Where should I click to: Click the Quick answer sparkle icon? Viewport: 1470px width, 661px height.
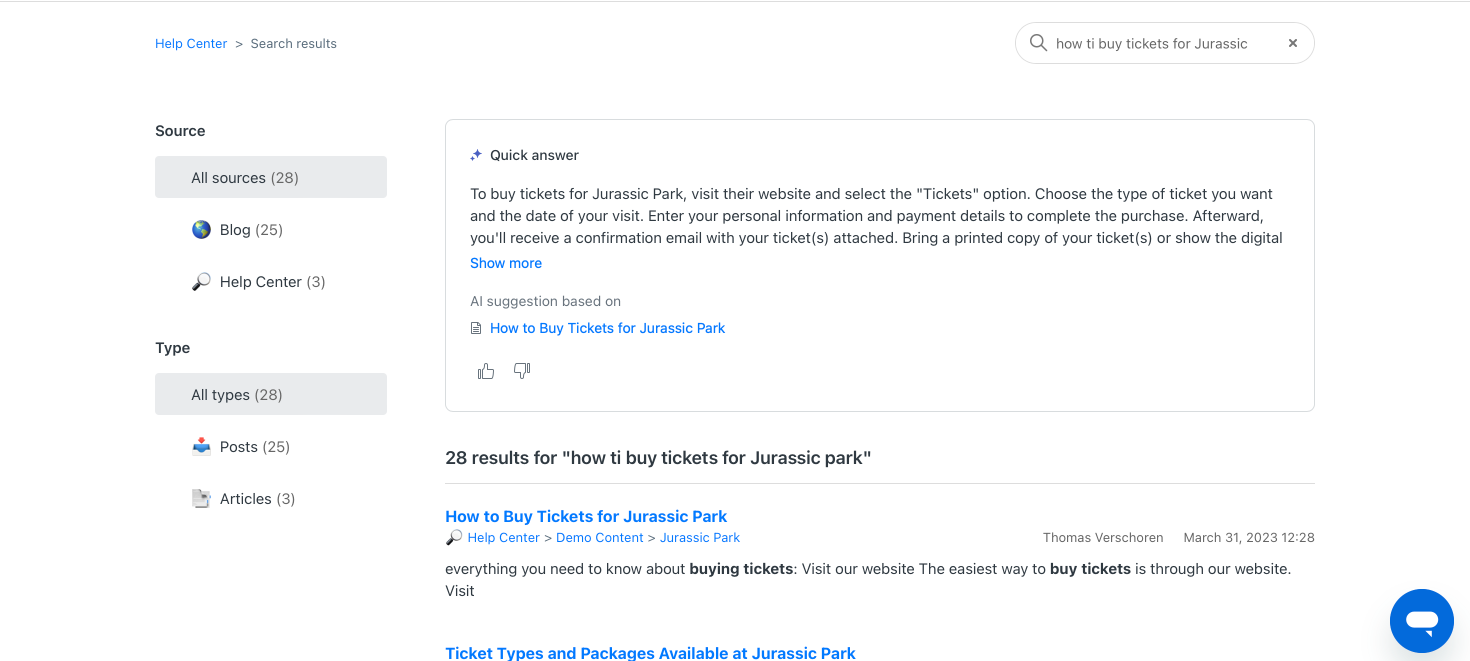pos(476,155)
